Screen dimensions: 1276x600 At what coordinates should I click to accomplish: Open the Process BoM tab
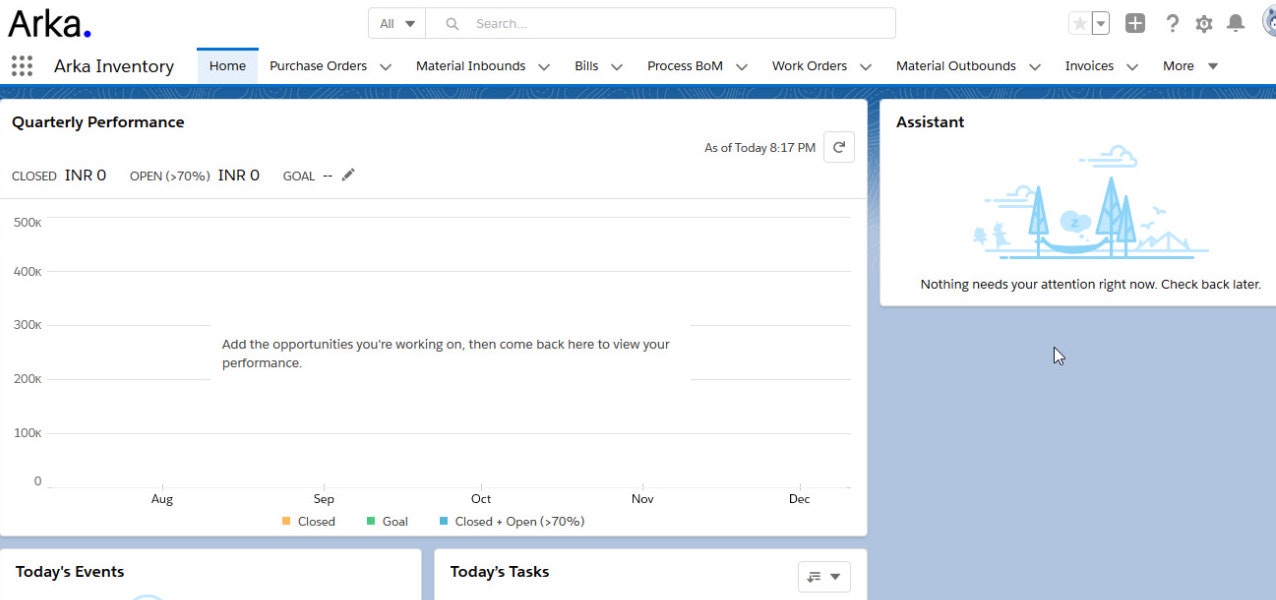[x=685, y=66]
